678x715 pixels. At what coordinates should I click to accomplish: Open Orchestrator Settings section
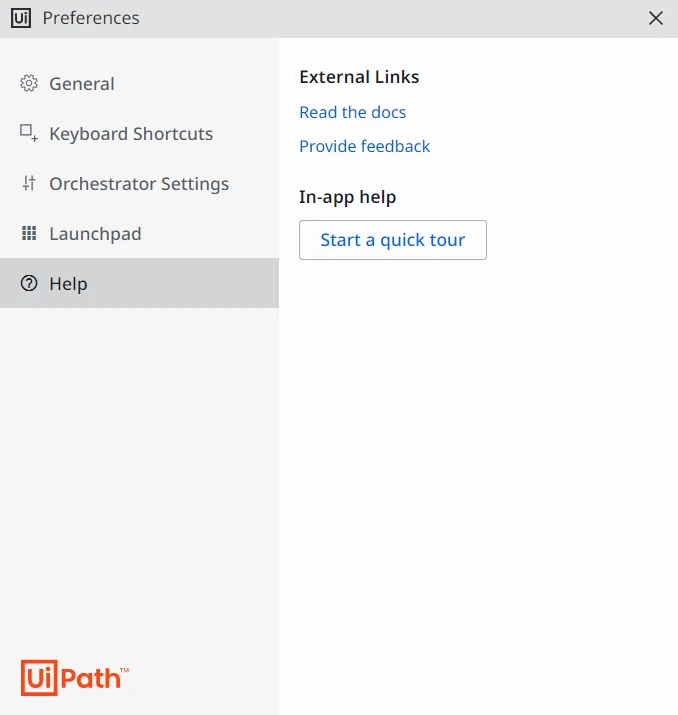coord(140,184)
